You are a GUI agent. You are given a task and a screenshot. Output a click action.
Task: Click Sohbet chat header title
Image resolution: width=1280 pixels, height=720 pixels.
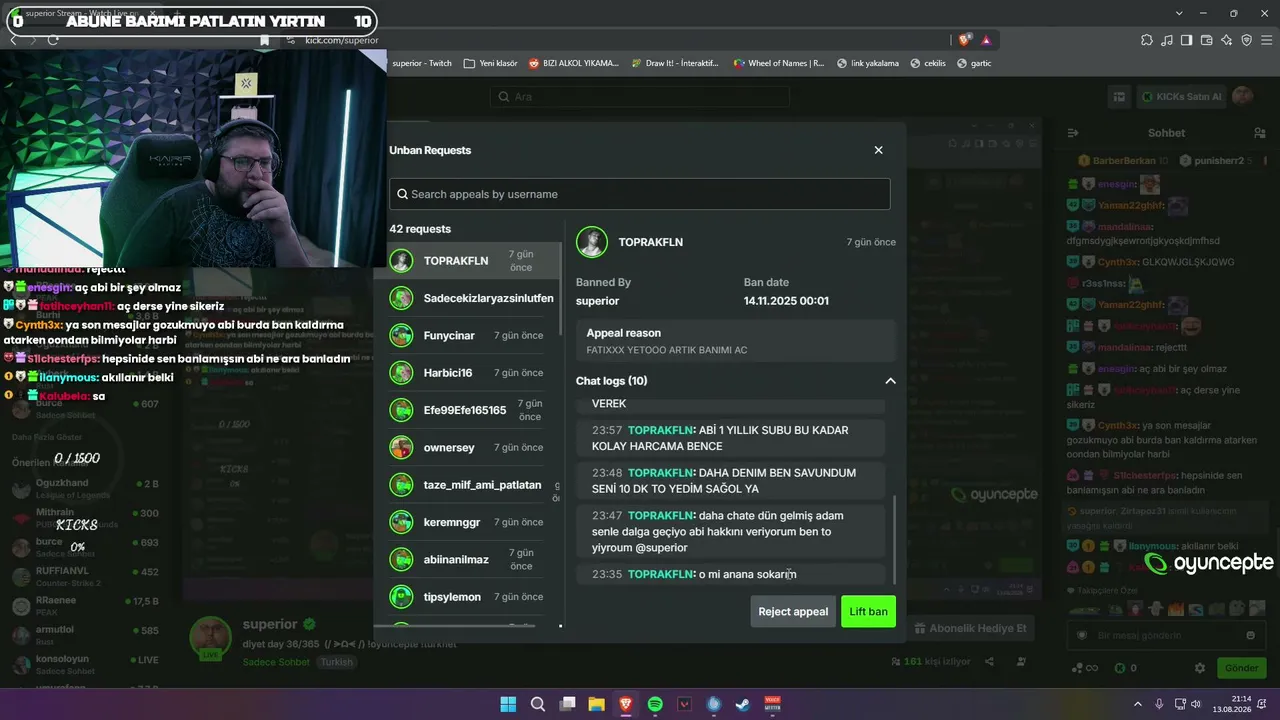coord(1166,133)
